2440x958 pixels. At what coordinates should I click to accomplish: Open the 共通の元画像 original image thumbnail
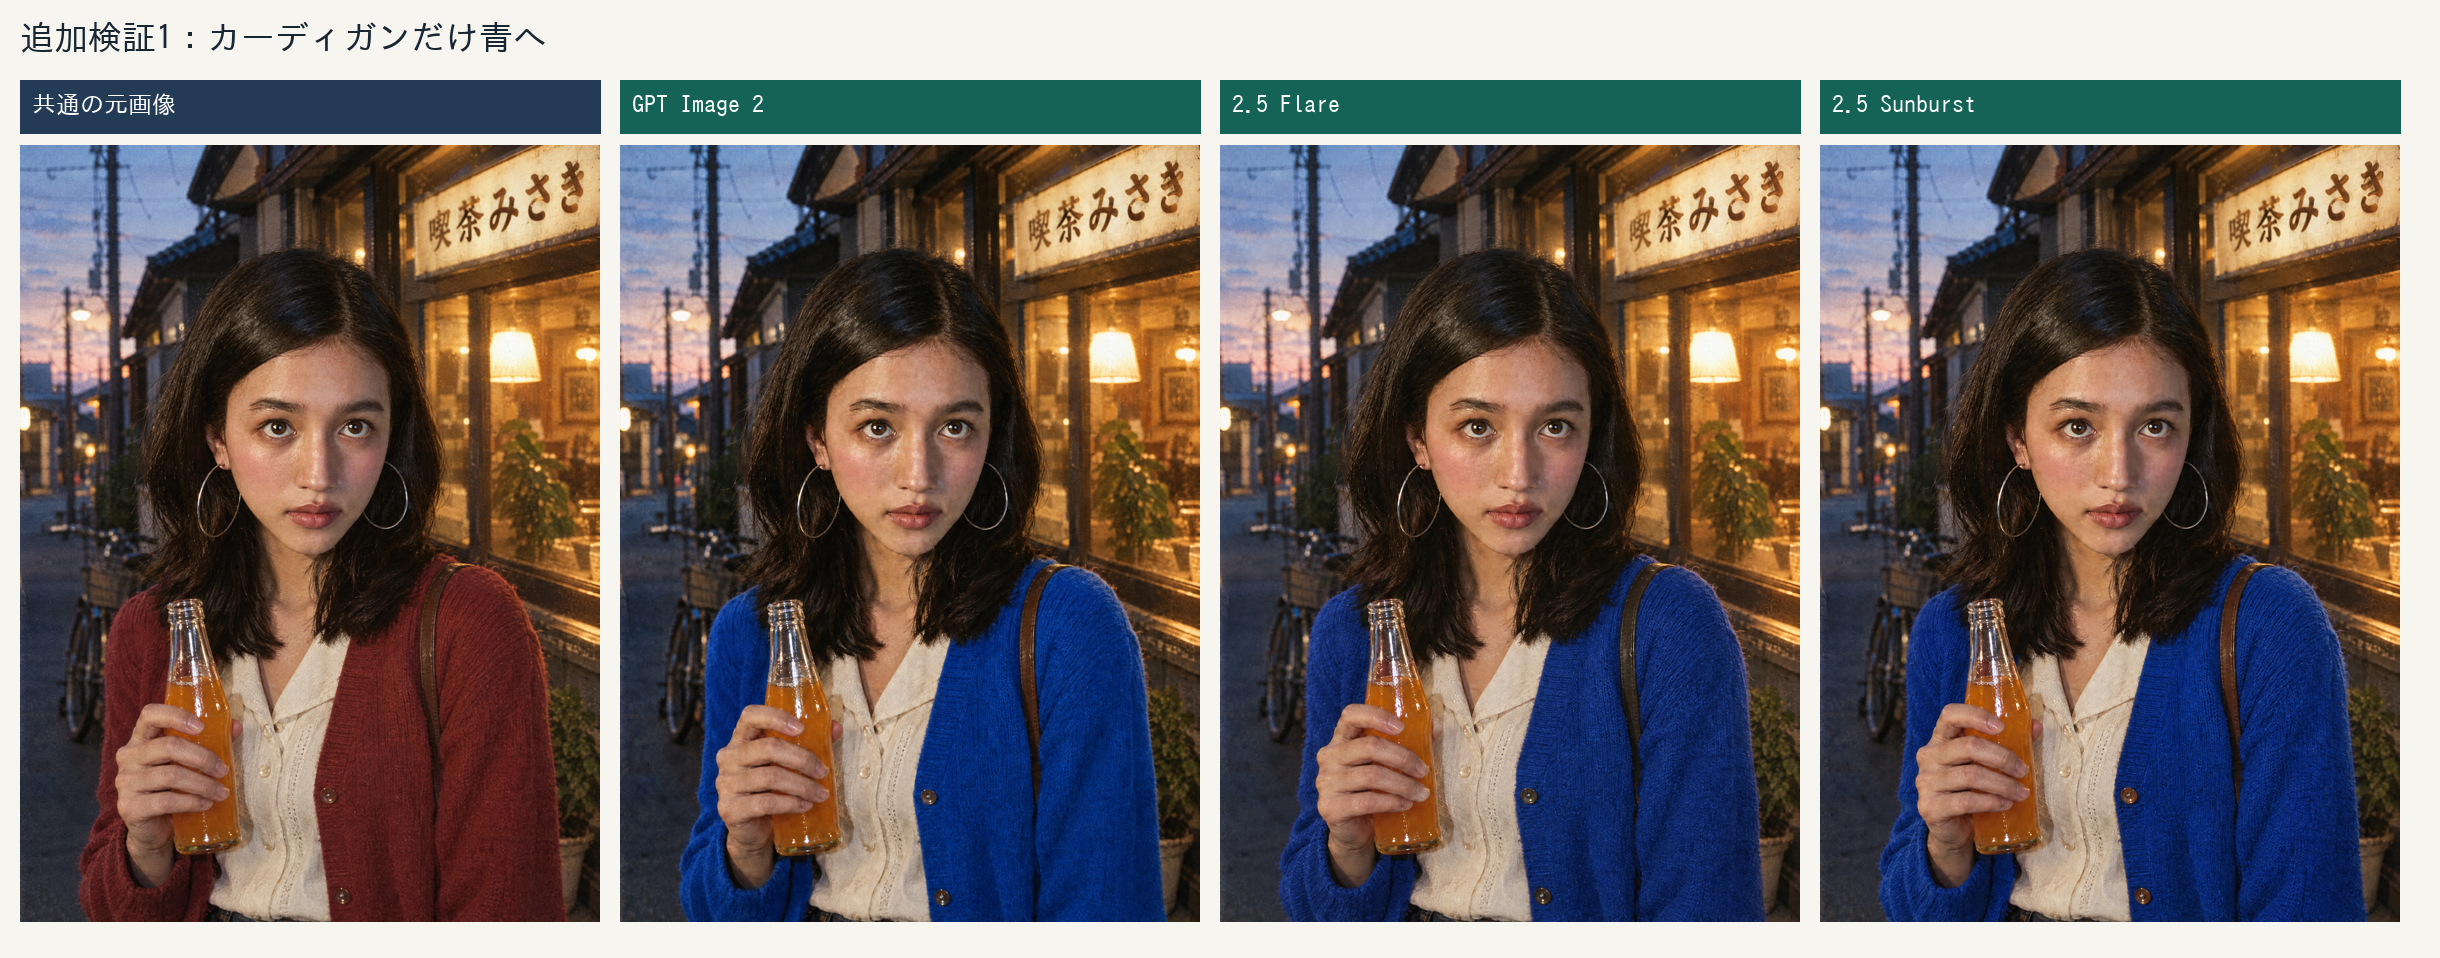pos(310,533)
